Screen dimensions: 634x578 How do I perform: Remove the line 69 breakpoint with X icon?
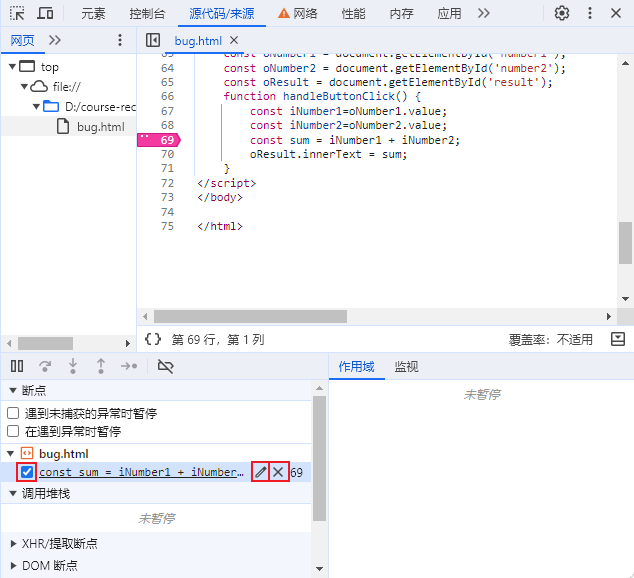(278, 472)
